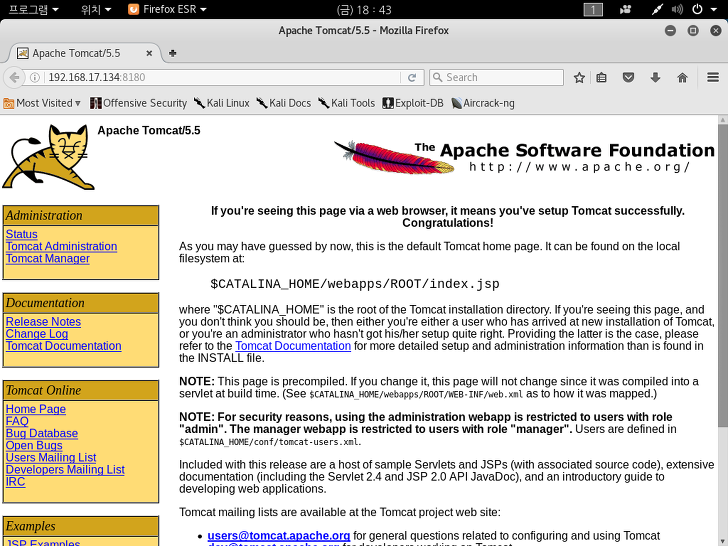Screen dimensions: 728x546
Task: Open the downloads arrow icon
Action: point(655,78)
